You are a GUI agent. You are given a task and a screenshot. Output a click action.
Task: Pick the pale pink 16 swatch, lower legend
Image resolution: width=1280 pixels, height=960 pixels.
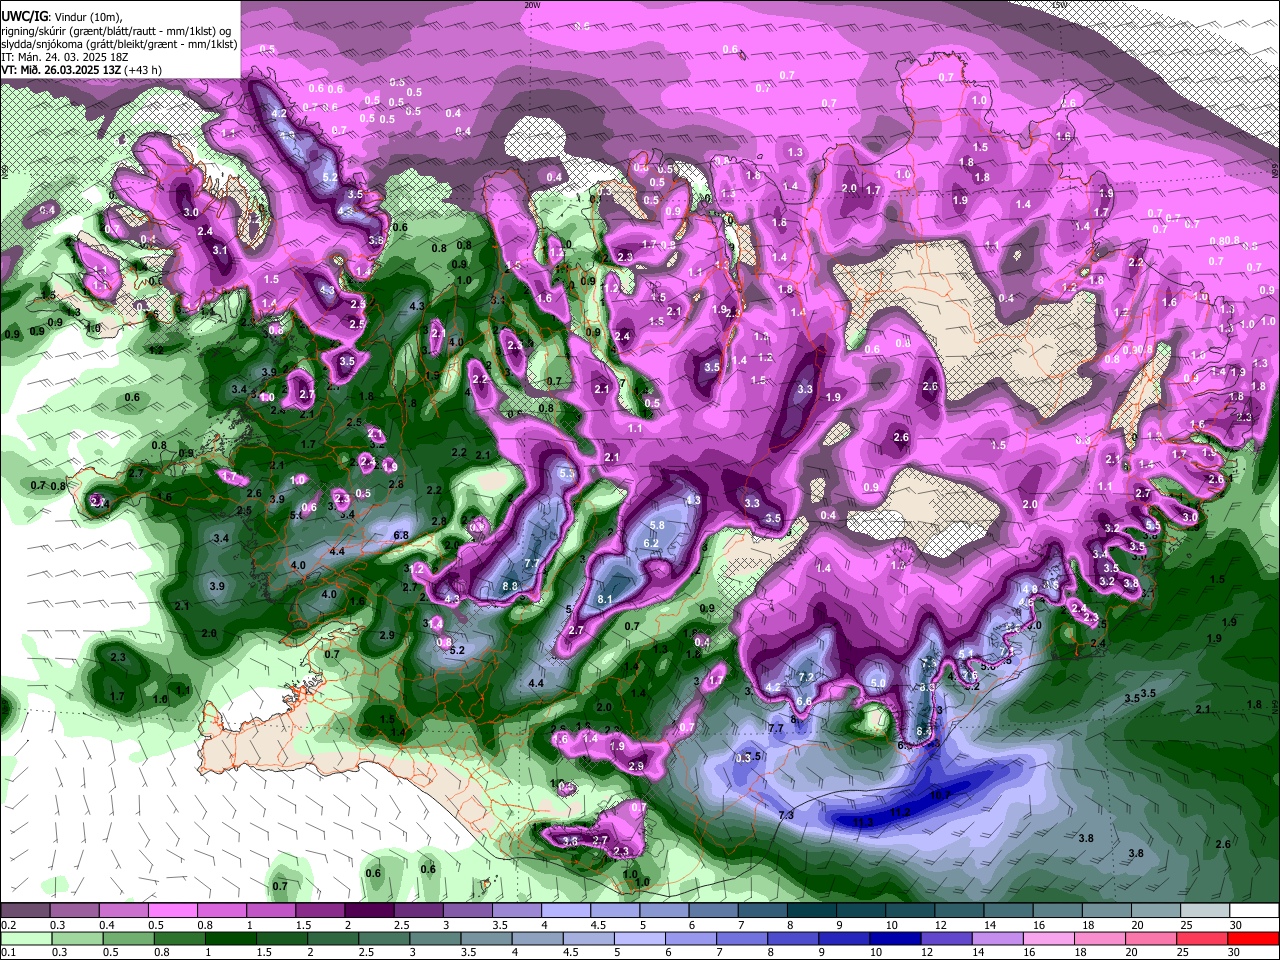click(x=1050, y=938)
